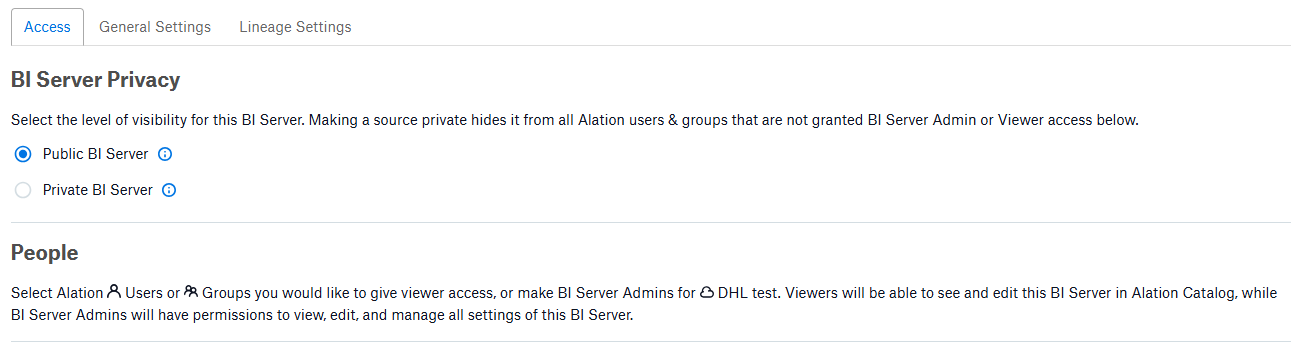Click the single-person Users icon
1304x360 pixels.
pos(114,292)
